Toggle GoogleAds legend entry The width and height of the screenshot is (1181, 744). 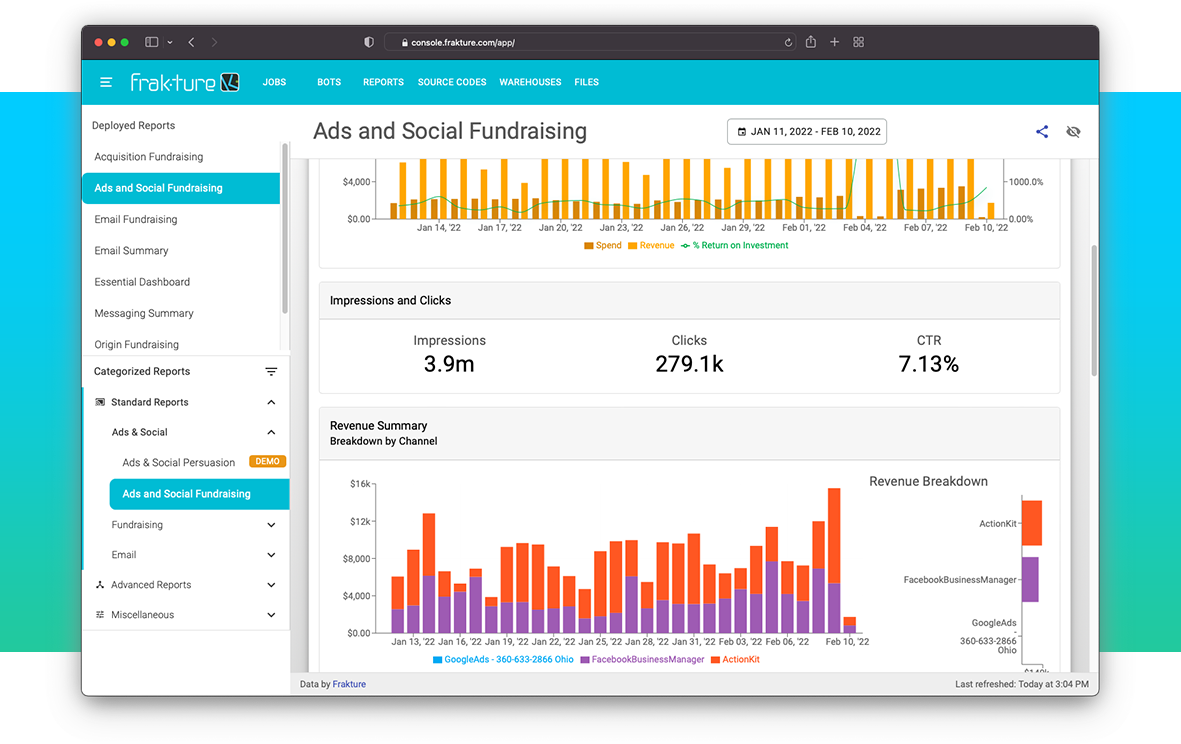tap(503, 660)
